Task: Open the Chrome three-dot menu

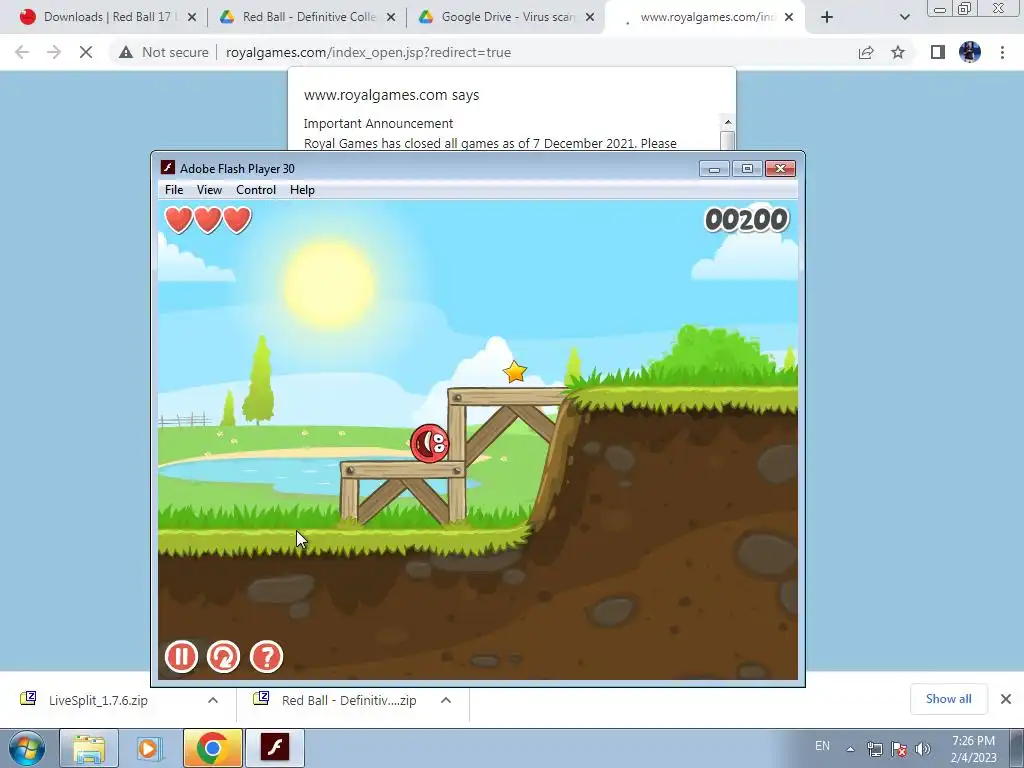Action: pyautogui.click(x=1002, y=52)
